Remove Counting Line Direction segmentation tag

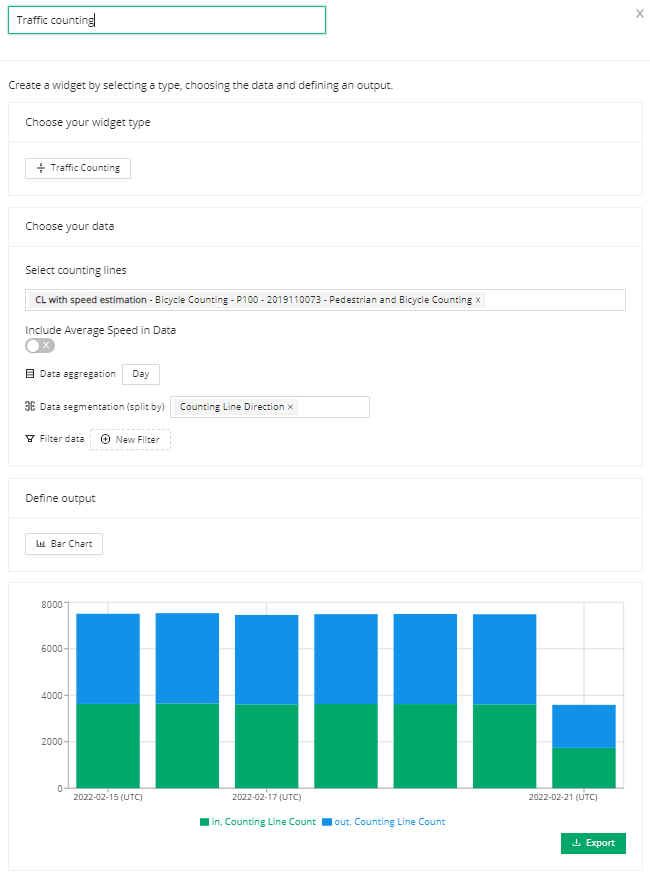click(290, 407)
